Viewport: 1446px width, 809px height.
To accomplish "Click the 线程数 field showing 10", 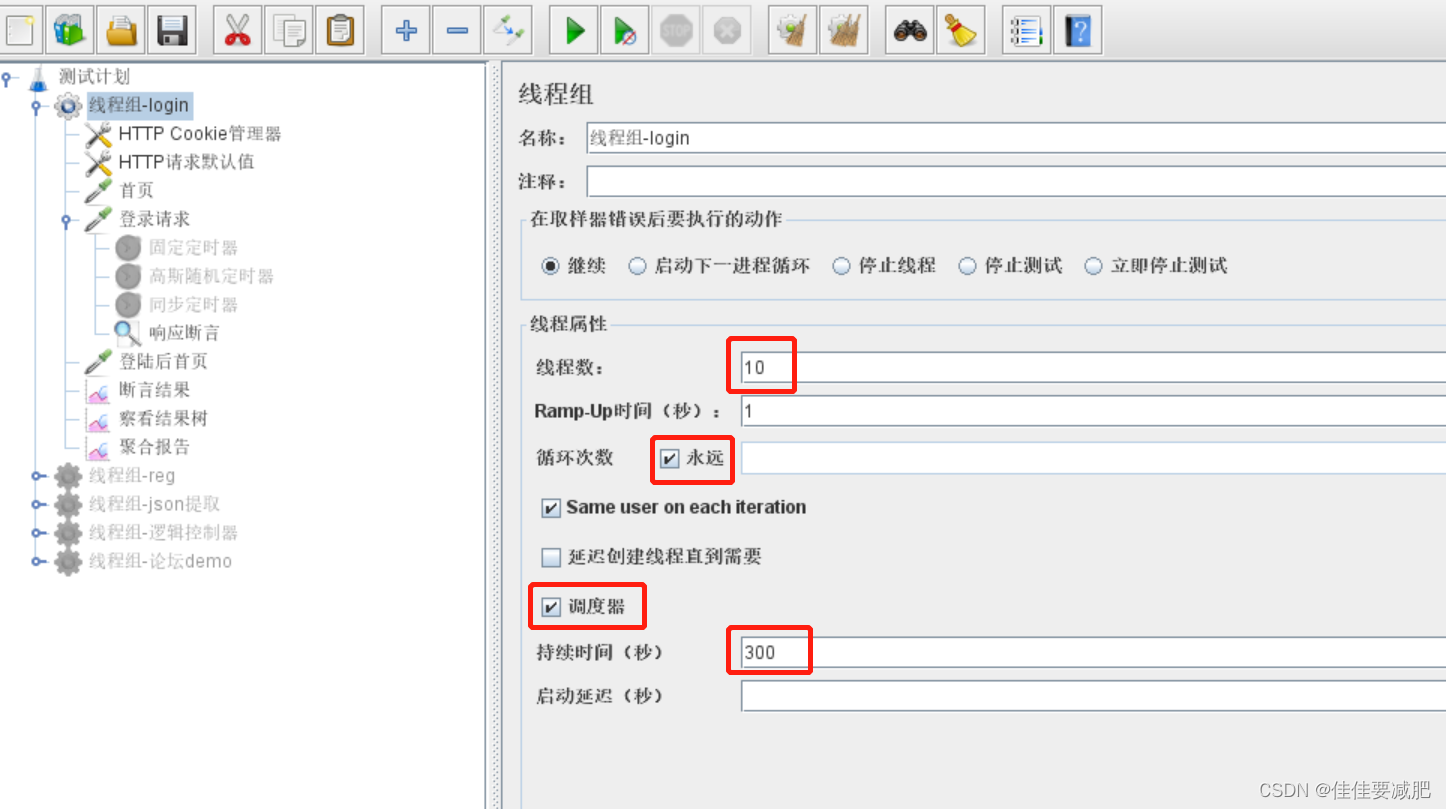I will pos(1092,367).
